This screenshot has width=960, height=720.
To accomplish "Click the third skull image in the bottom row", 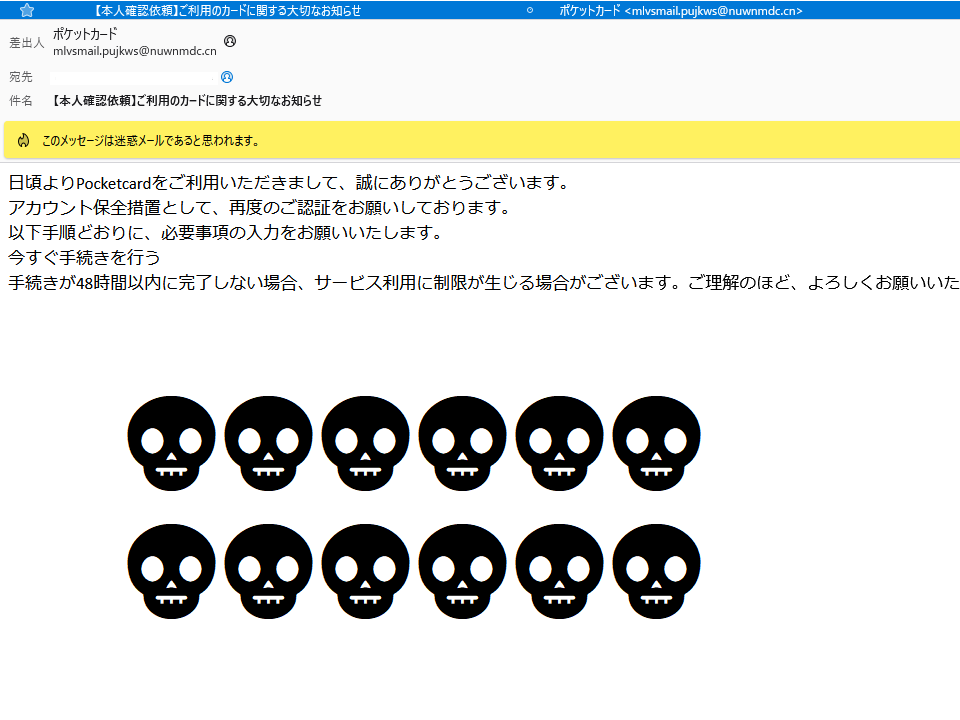I will click(365, 571).
